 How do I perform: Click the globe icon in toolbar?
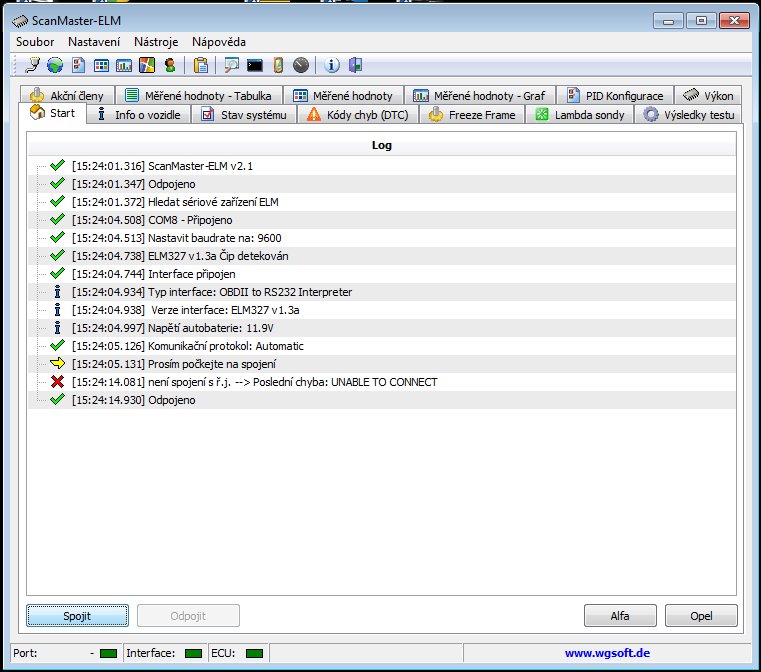tap(54, 65)
